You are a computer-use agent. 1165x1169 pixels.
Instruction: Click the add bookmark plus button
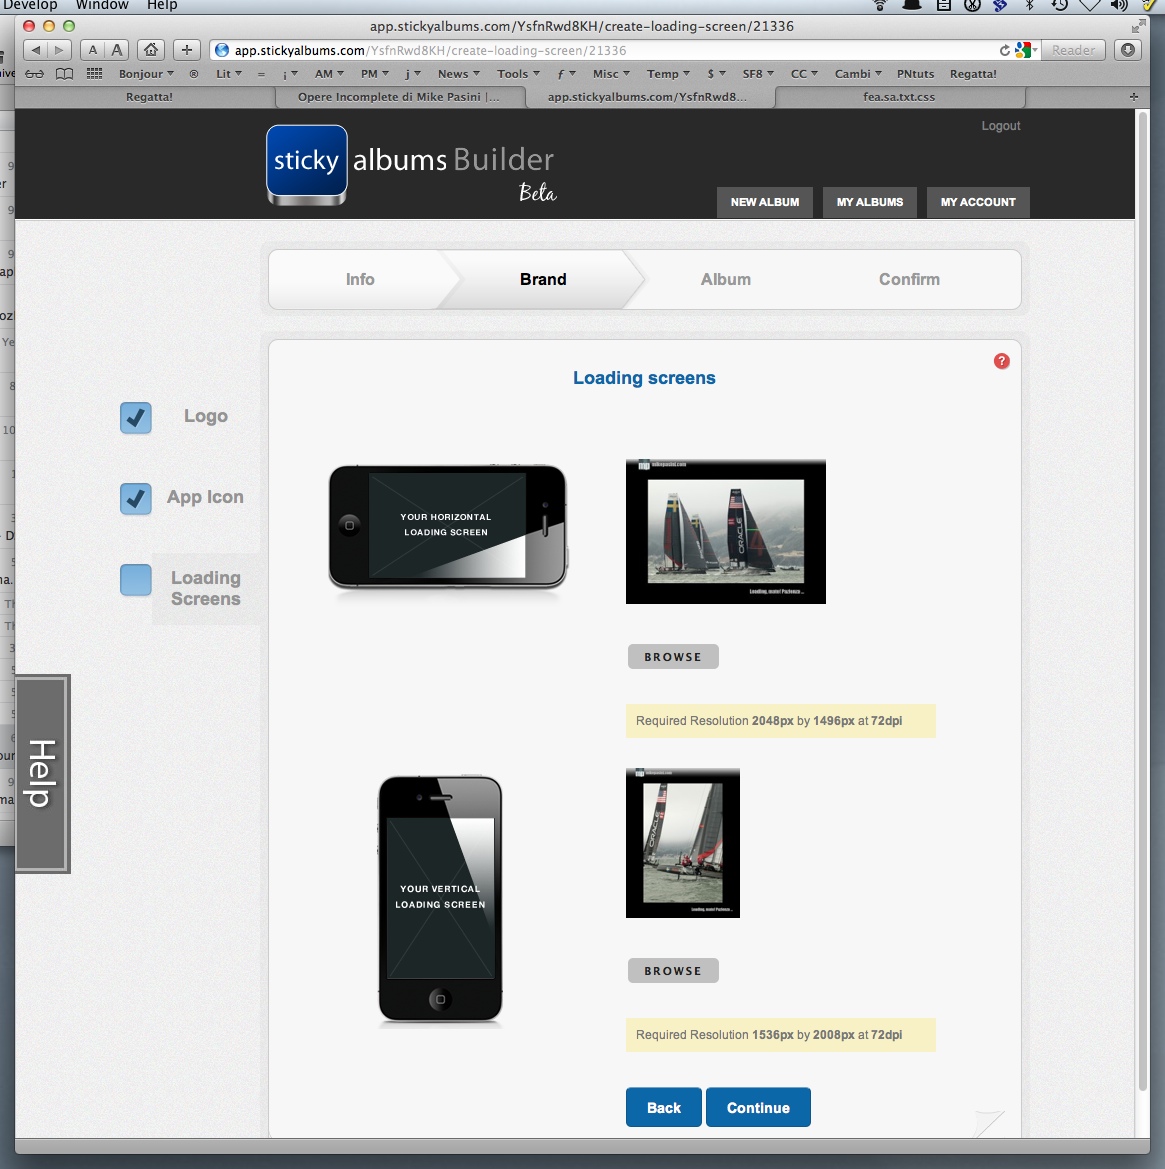pyautogui.click(x=186, y=50)
